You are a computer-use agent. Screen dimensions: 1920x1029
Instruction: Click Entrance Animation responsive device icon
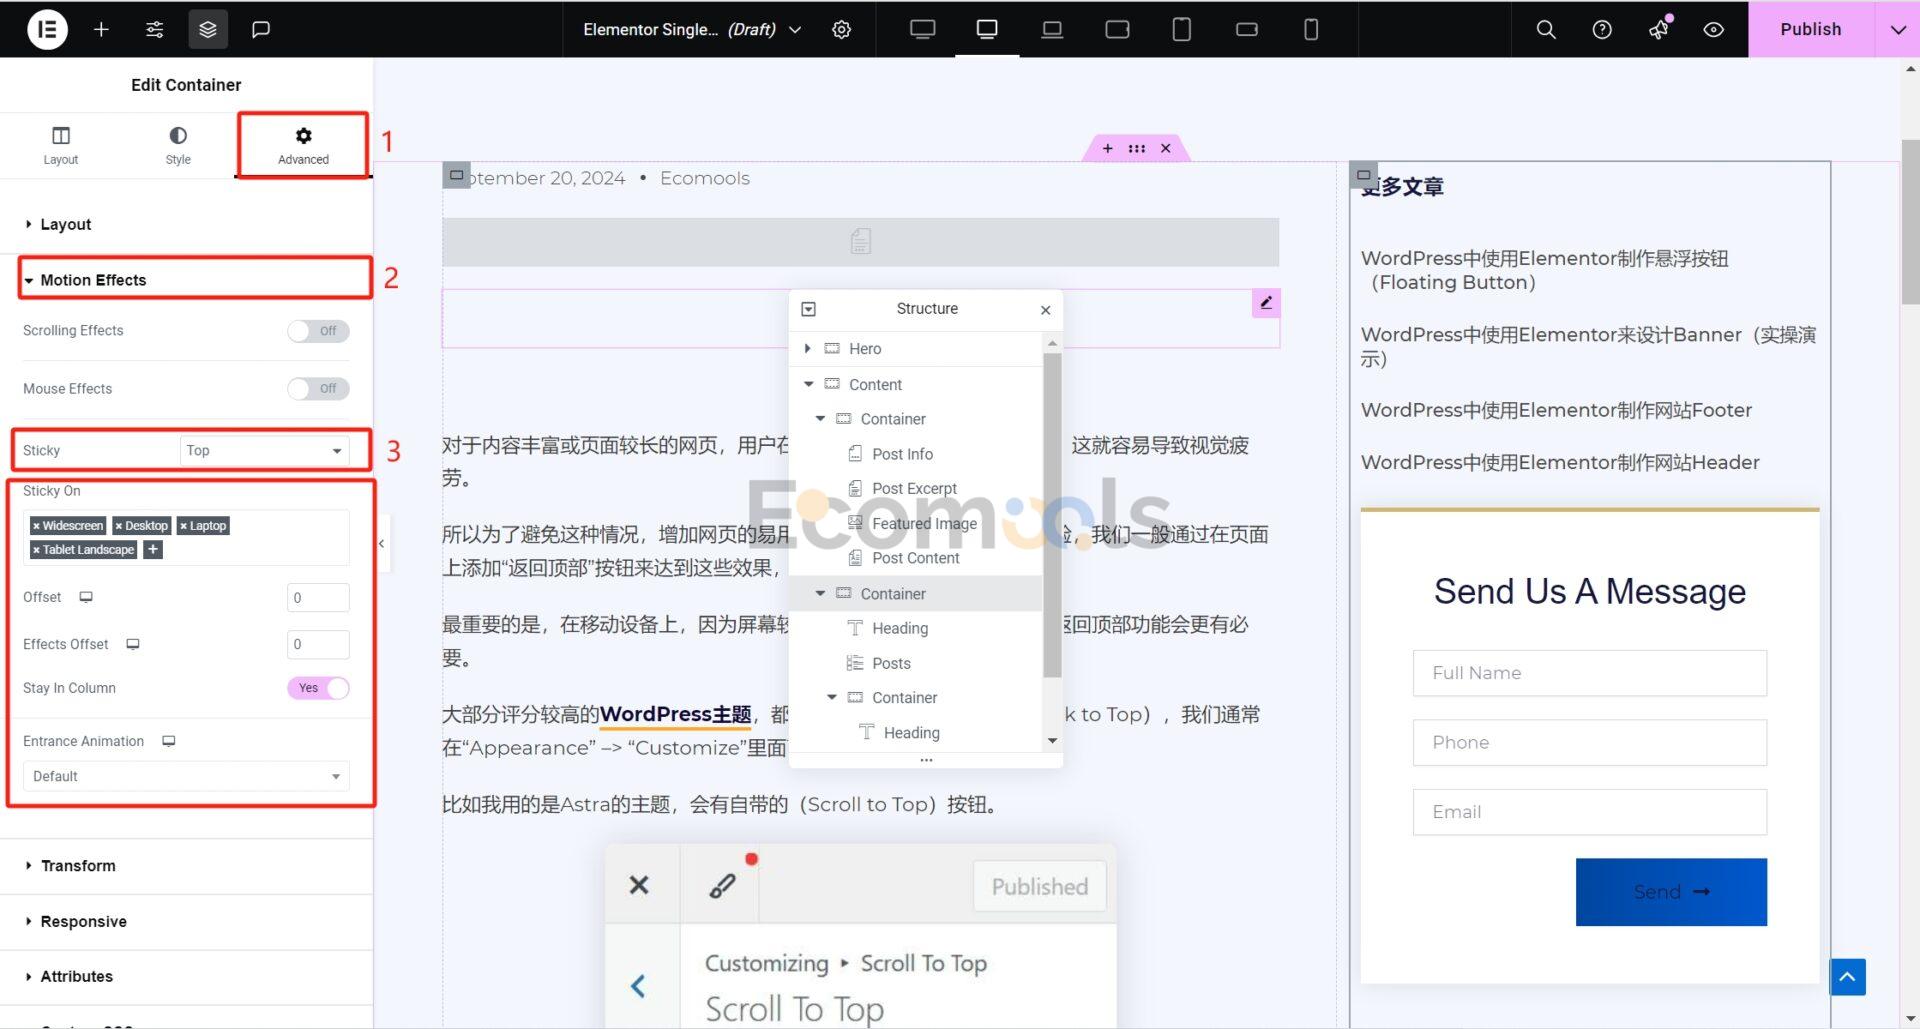[x=169, y=741]
